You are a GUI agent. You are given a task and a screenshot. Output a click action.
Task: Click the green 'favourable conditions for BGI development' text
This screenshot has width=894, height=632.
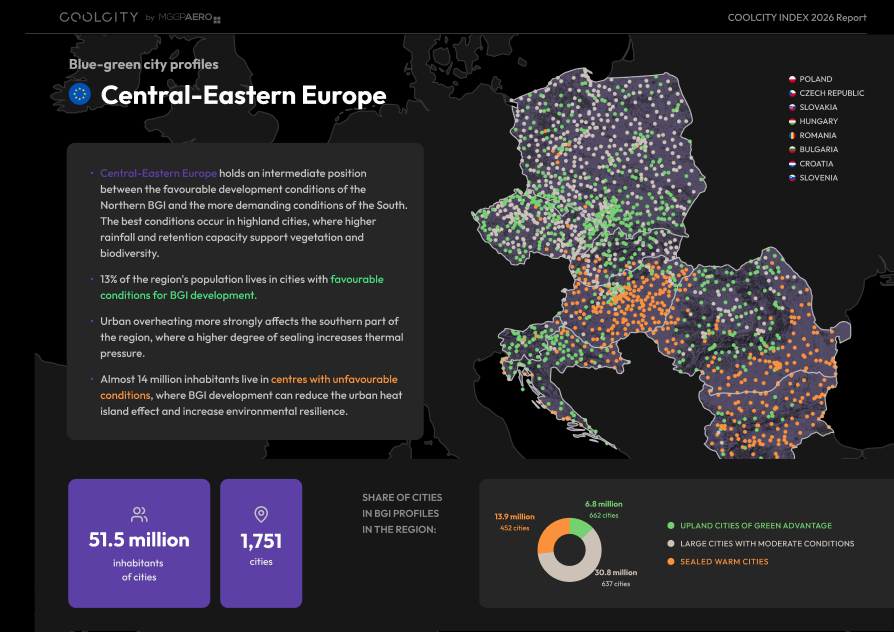[x=242, y=287]
